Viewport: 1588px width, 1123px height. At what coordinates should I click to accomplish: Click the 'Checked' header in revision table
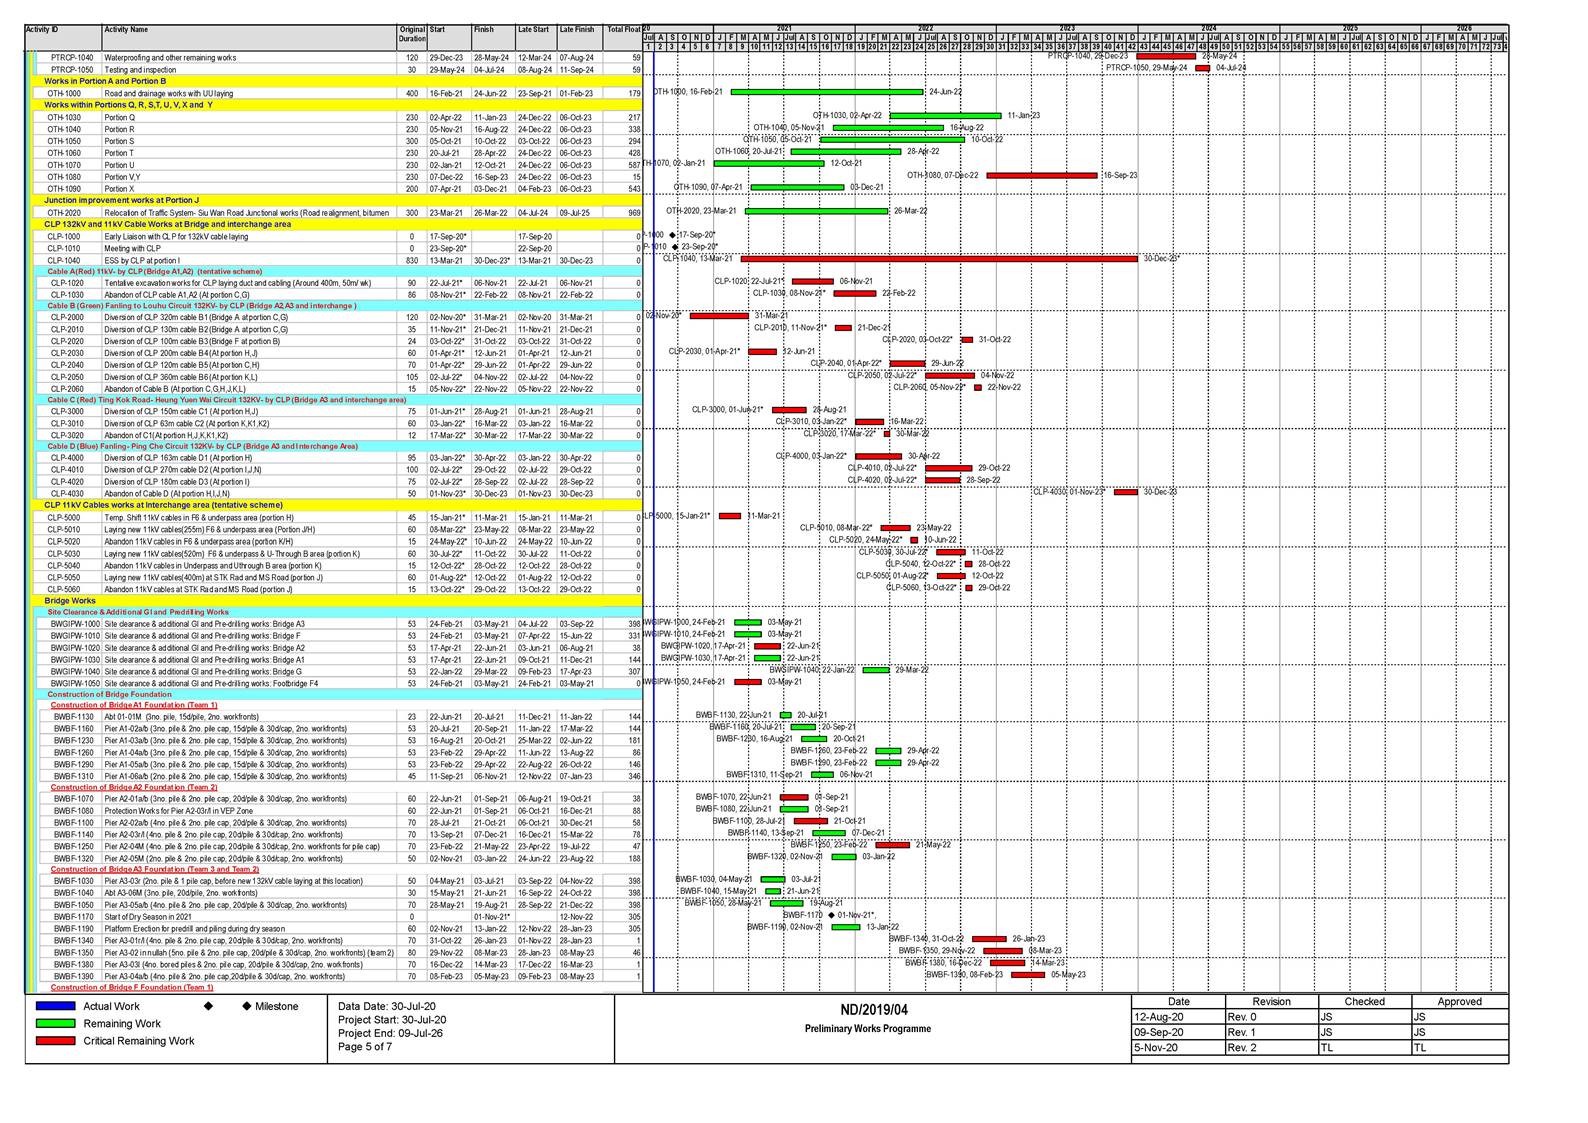pyautogui.click(x=1364, y=1002)
